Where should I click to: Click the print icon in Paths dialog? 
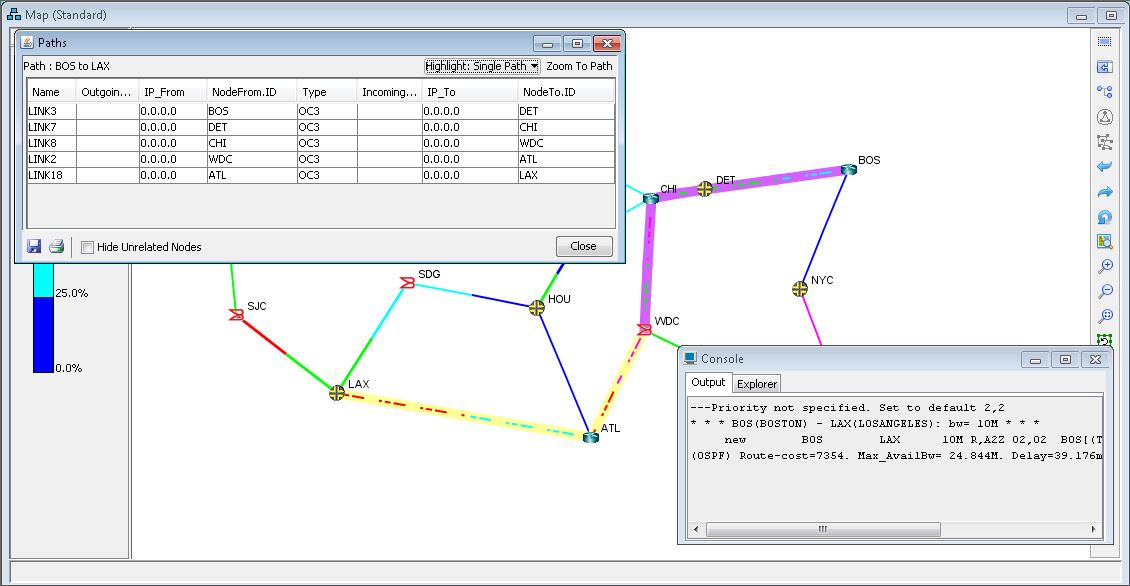57,247
